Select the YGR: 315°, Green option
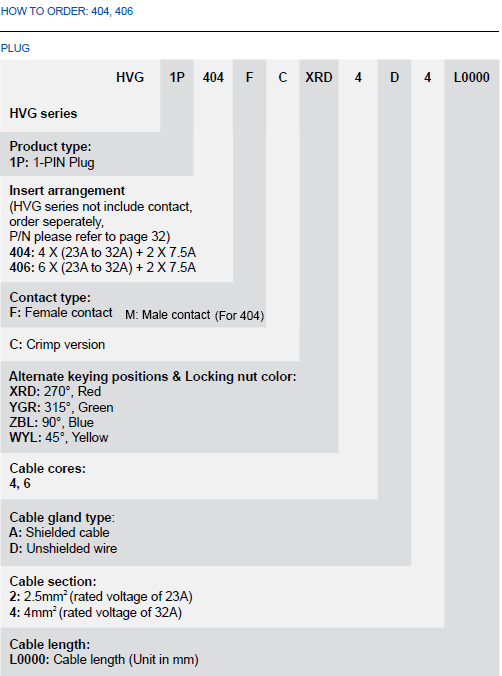This screenshot has width=502, height=676. (x=61, y=407)
